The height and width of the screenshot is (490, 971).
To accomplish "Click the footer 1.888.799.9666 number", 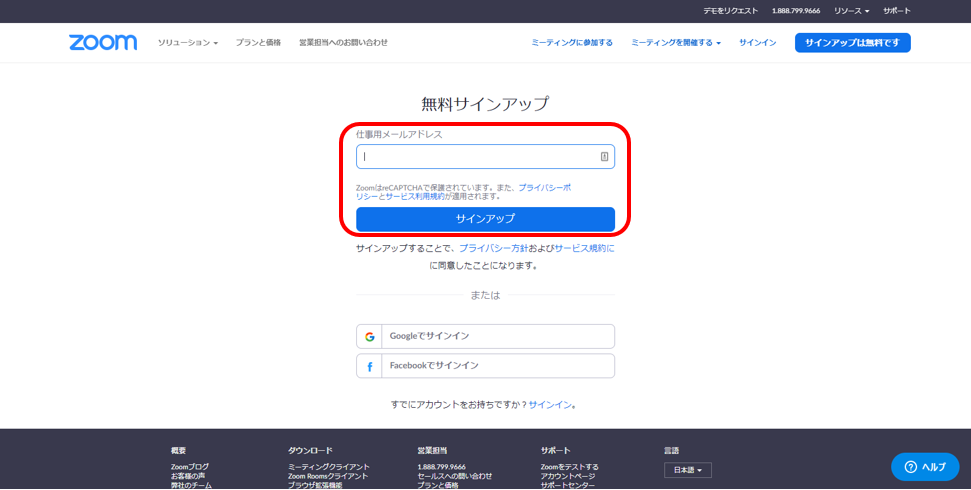I will click(442, 466).
